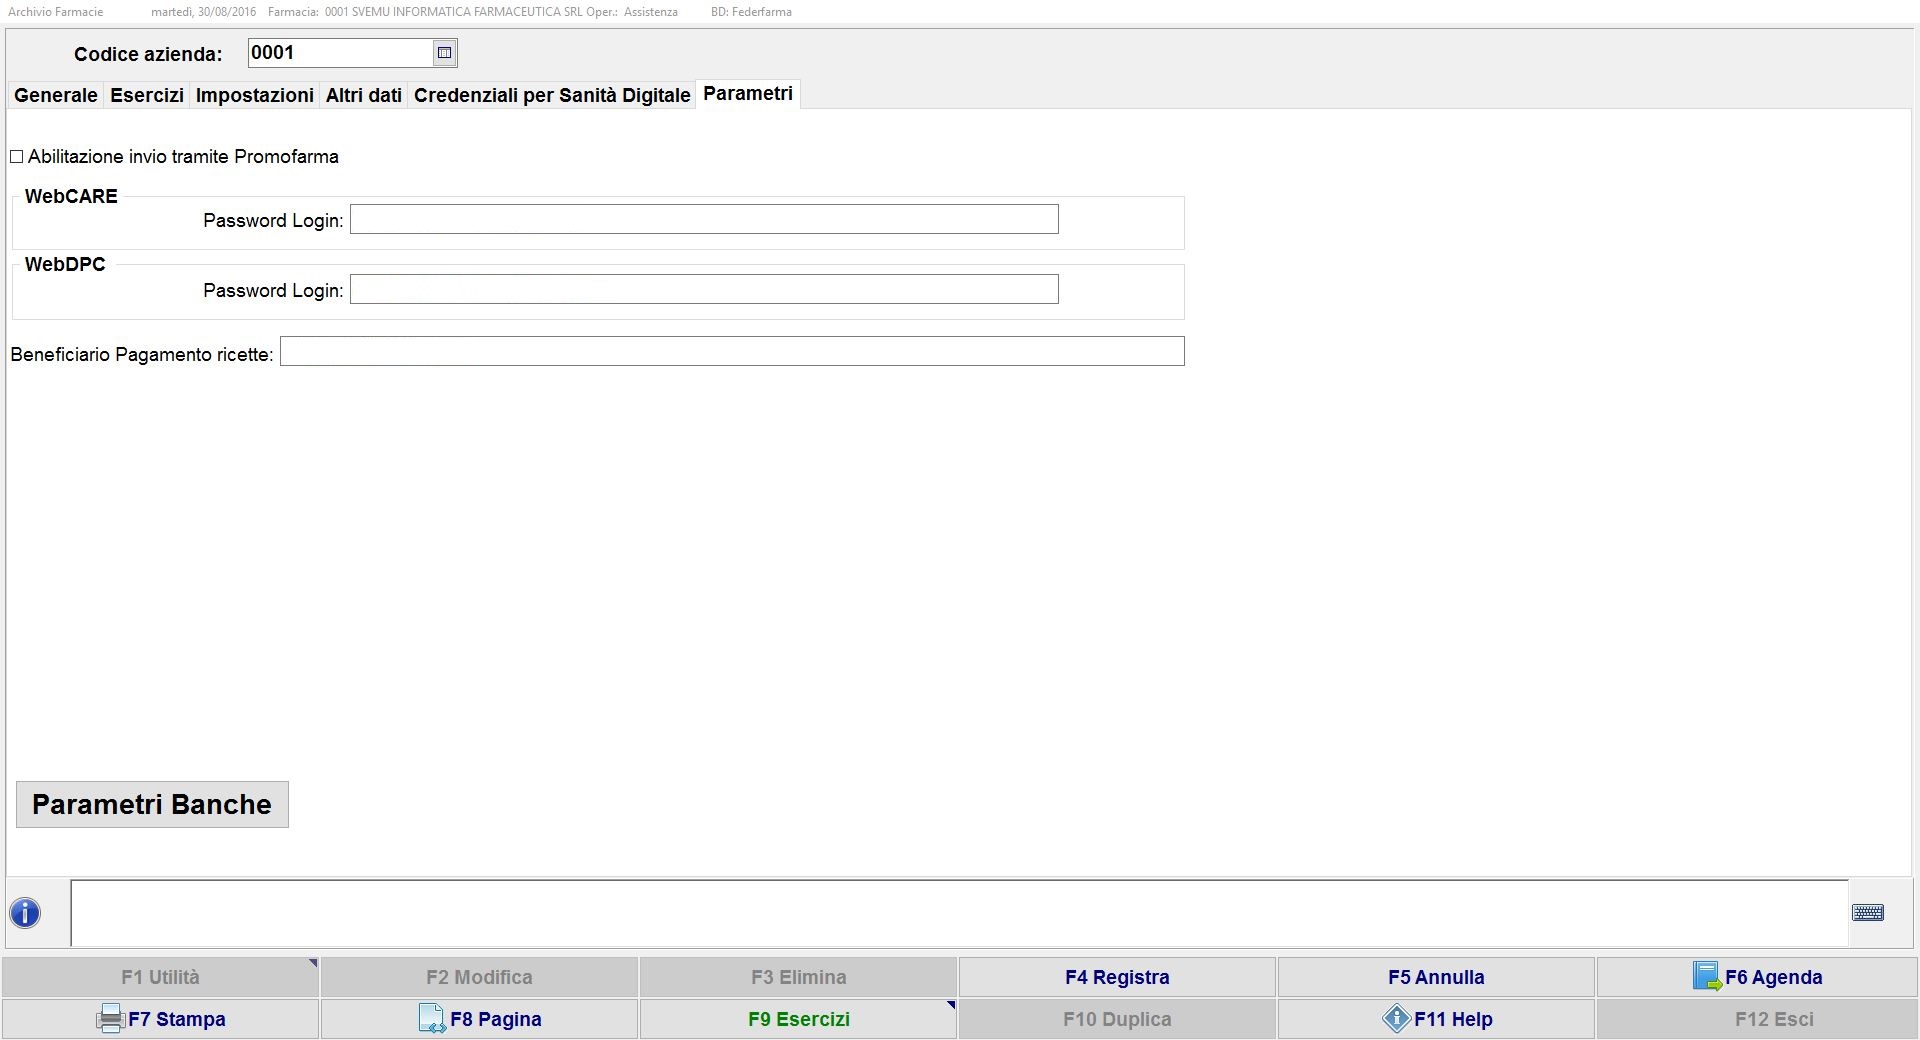Switch to the Generale tab
The height and width of the screenshot is (1040, 1920).
(56, 95)
